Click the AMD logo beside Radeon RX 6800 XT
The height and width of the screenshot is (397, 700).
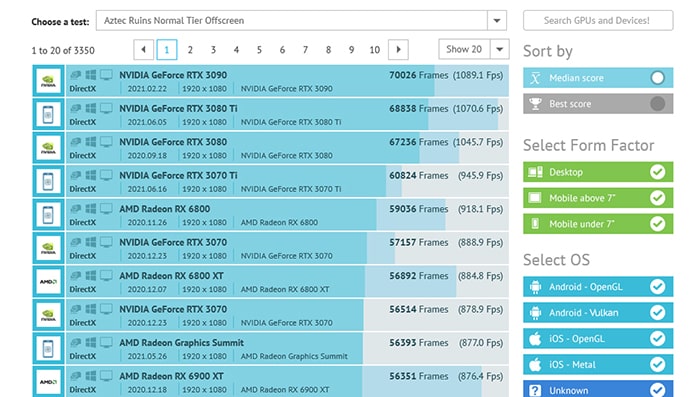click(x=48, y=282)
